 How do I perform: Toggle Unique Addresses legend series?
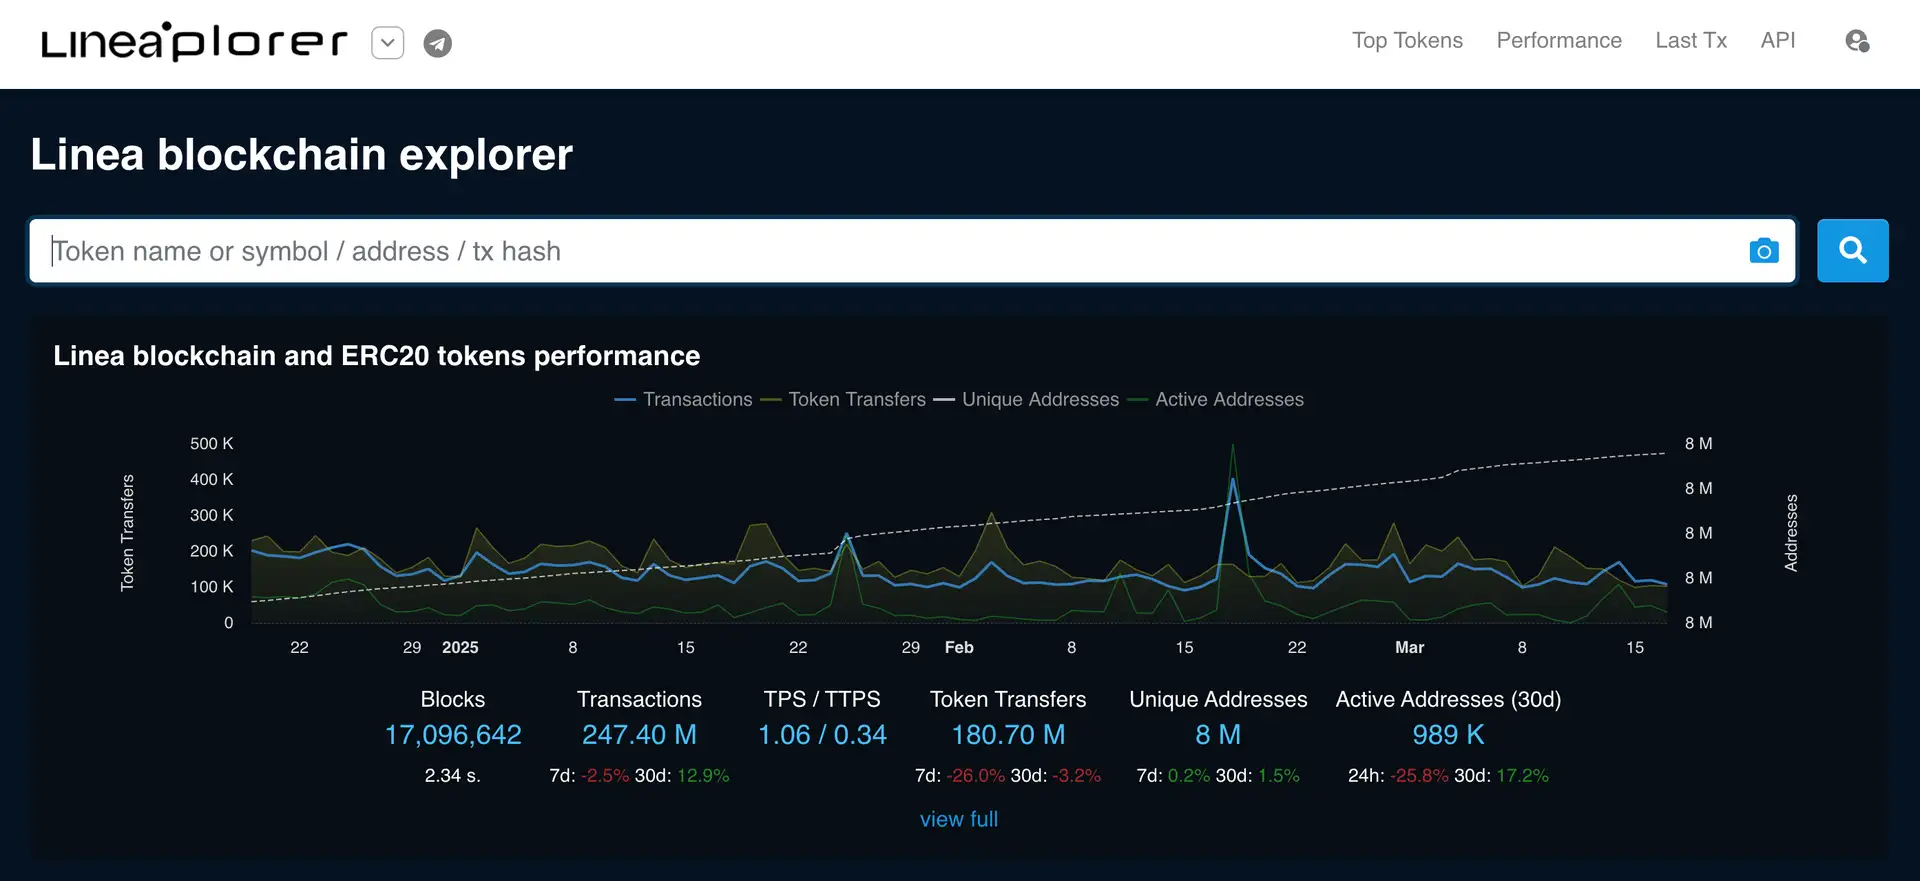coord(1027,400)
